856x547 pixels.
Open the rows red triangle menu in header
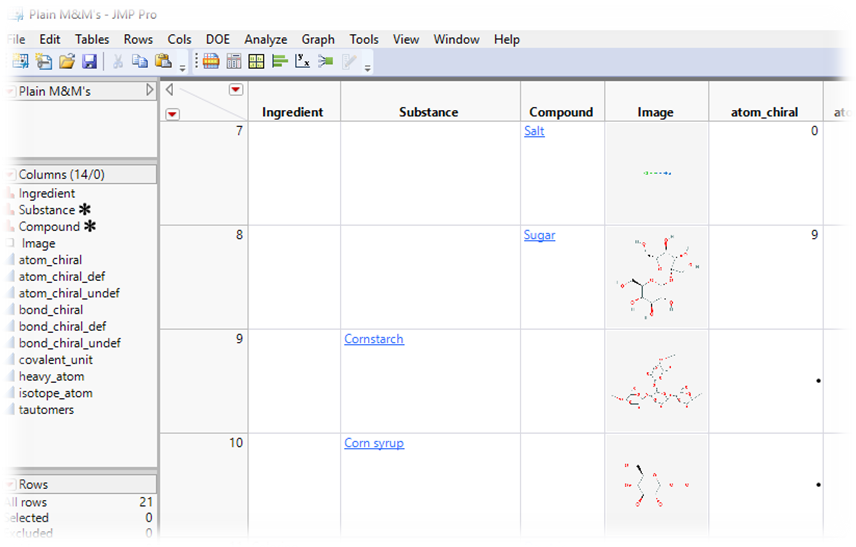[x=173, y=114]
